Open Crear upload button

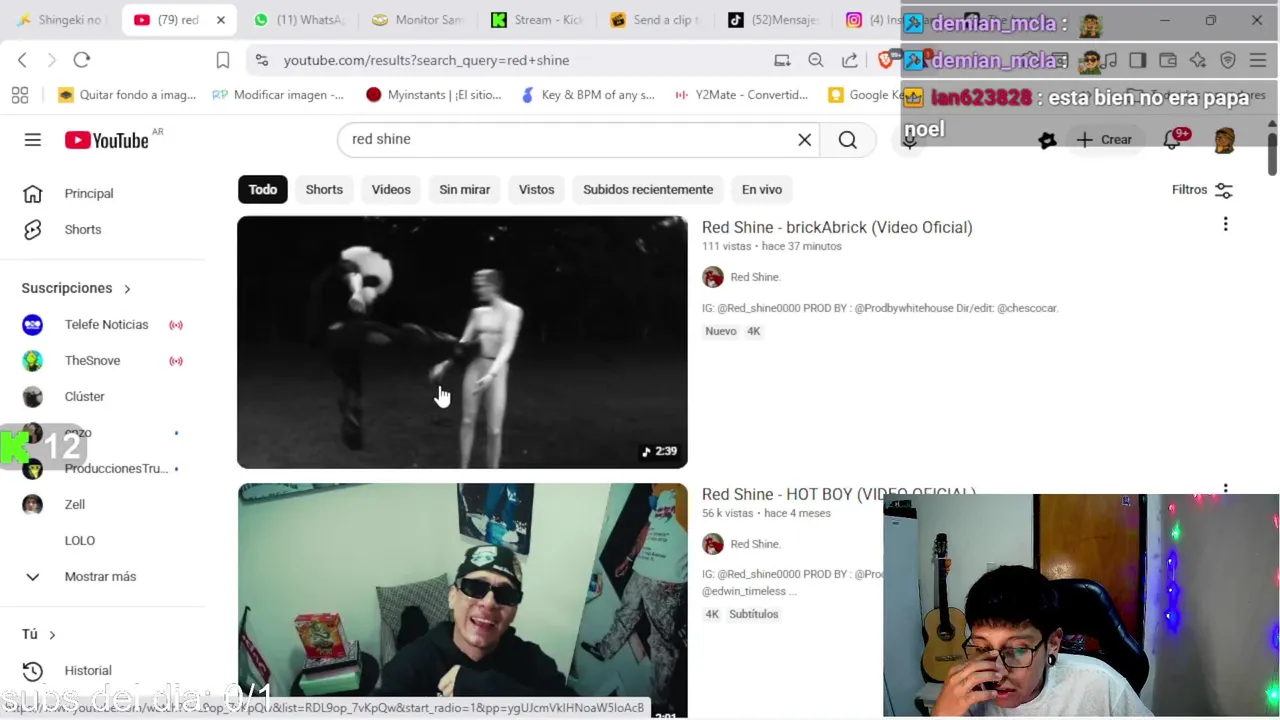[x=1104, y=140]
